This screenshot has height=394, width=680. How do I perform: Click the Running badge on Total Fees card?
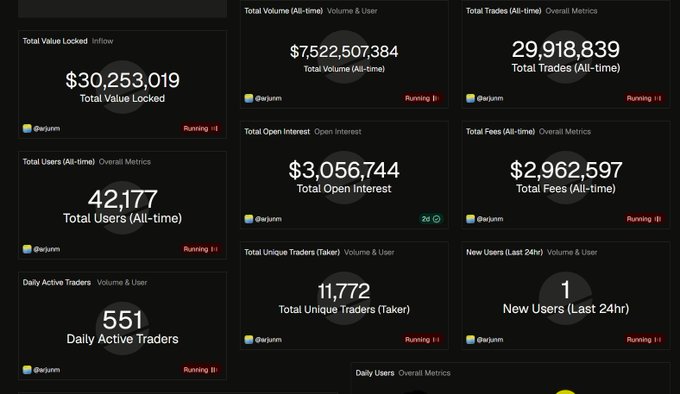644,219
